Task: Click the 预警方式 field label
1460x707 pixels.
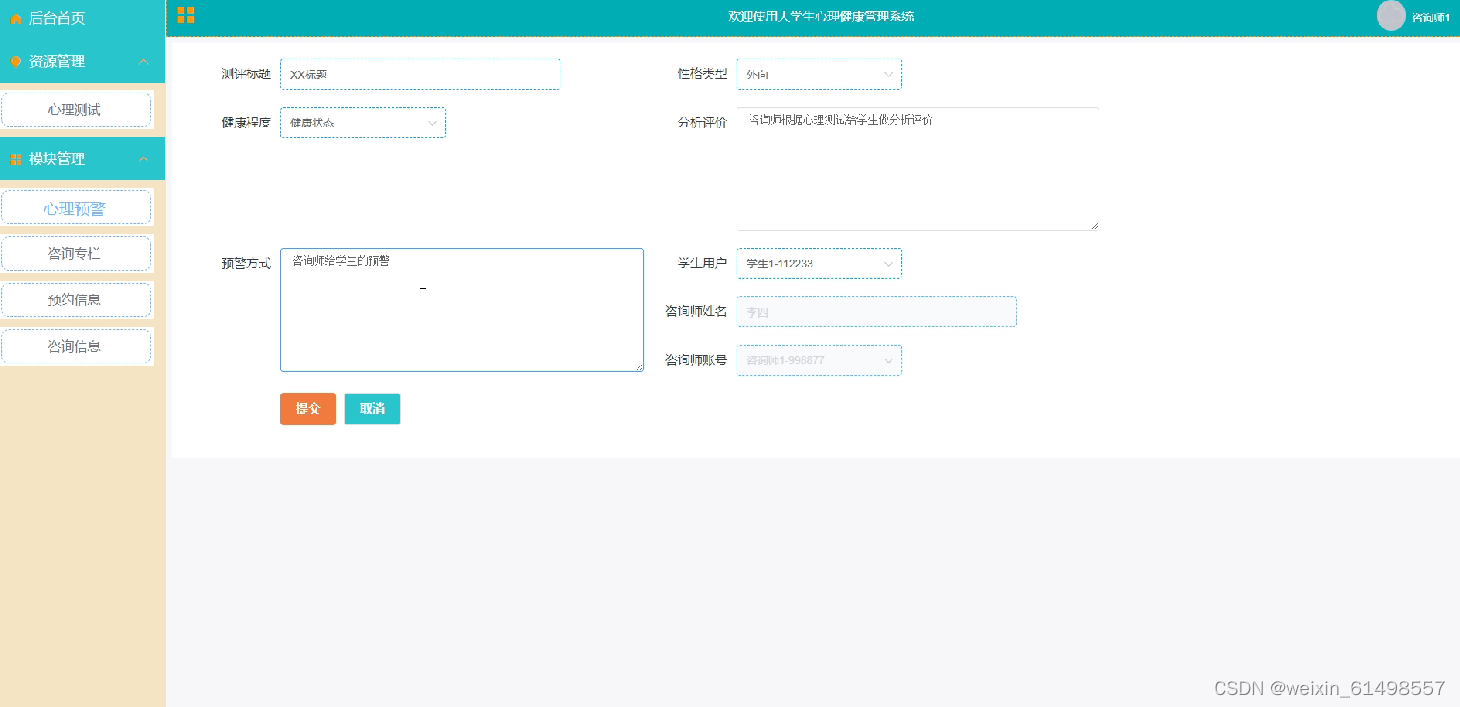Action: 246,264
